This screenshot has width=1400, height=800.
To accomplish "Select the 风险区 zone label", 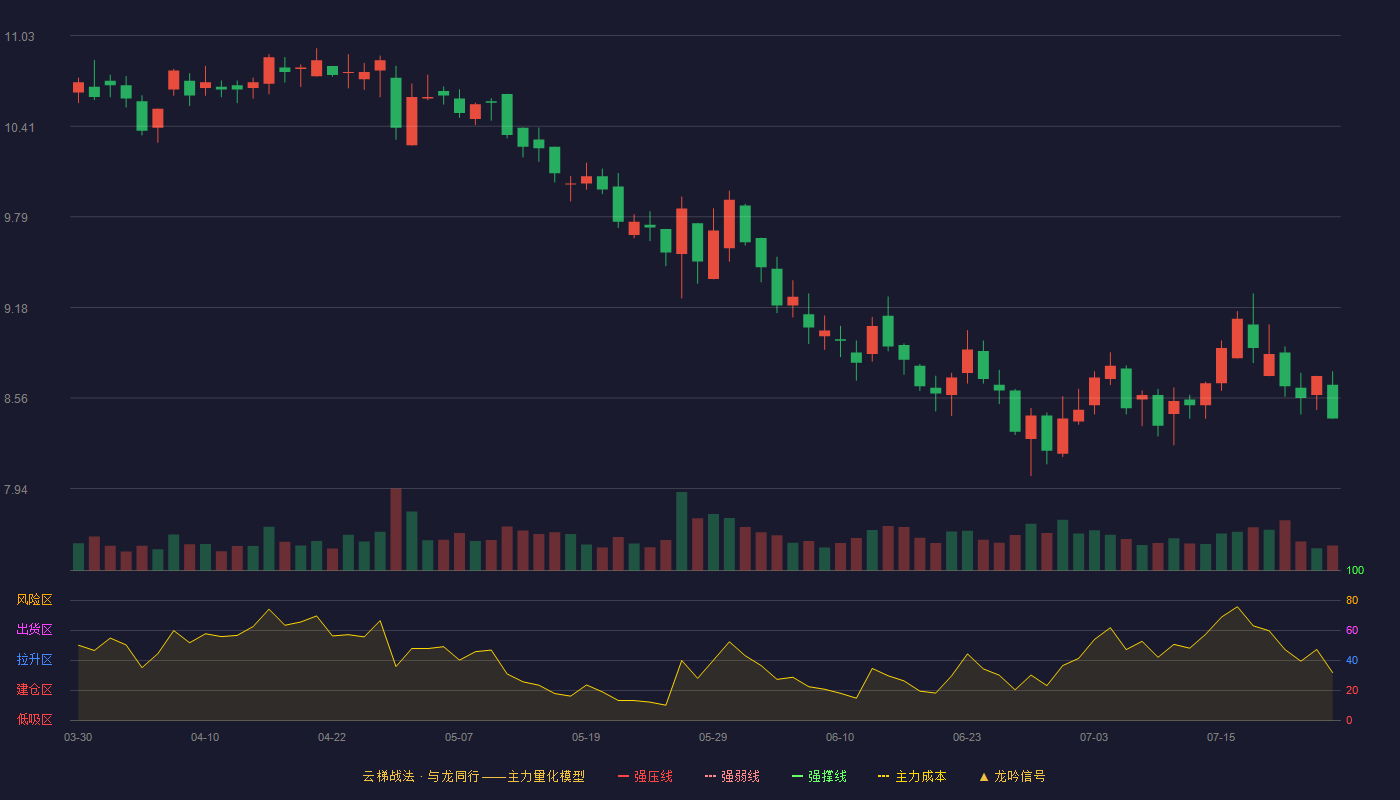I will (34, 600).
